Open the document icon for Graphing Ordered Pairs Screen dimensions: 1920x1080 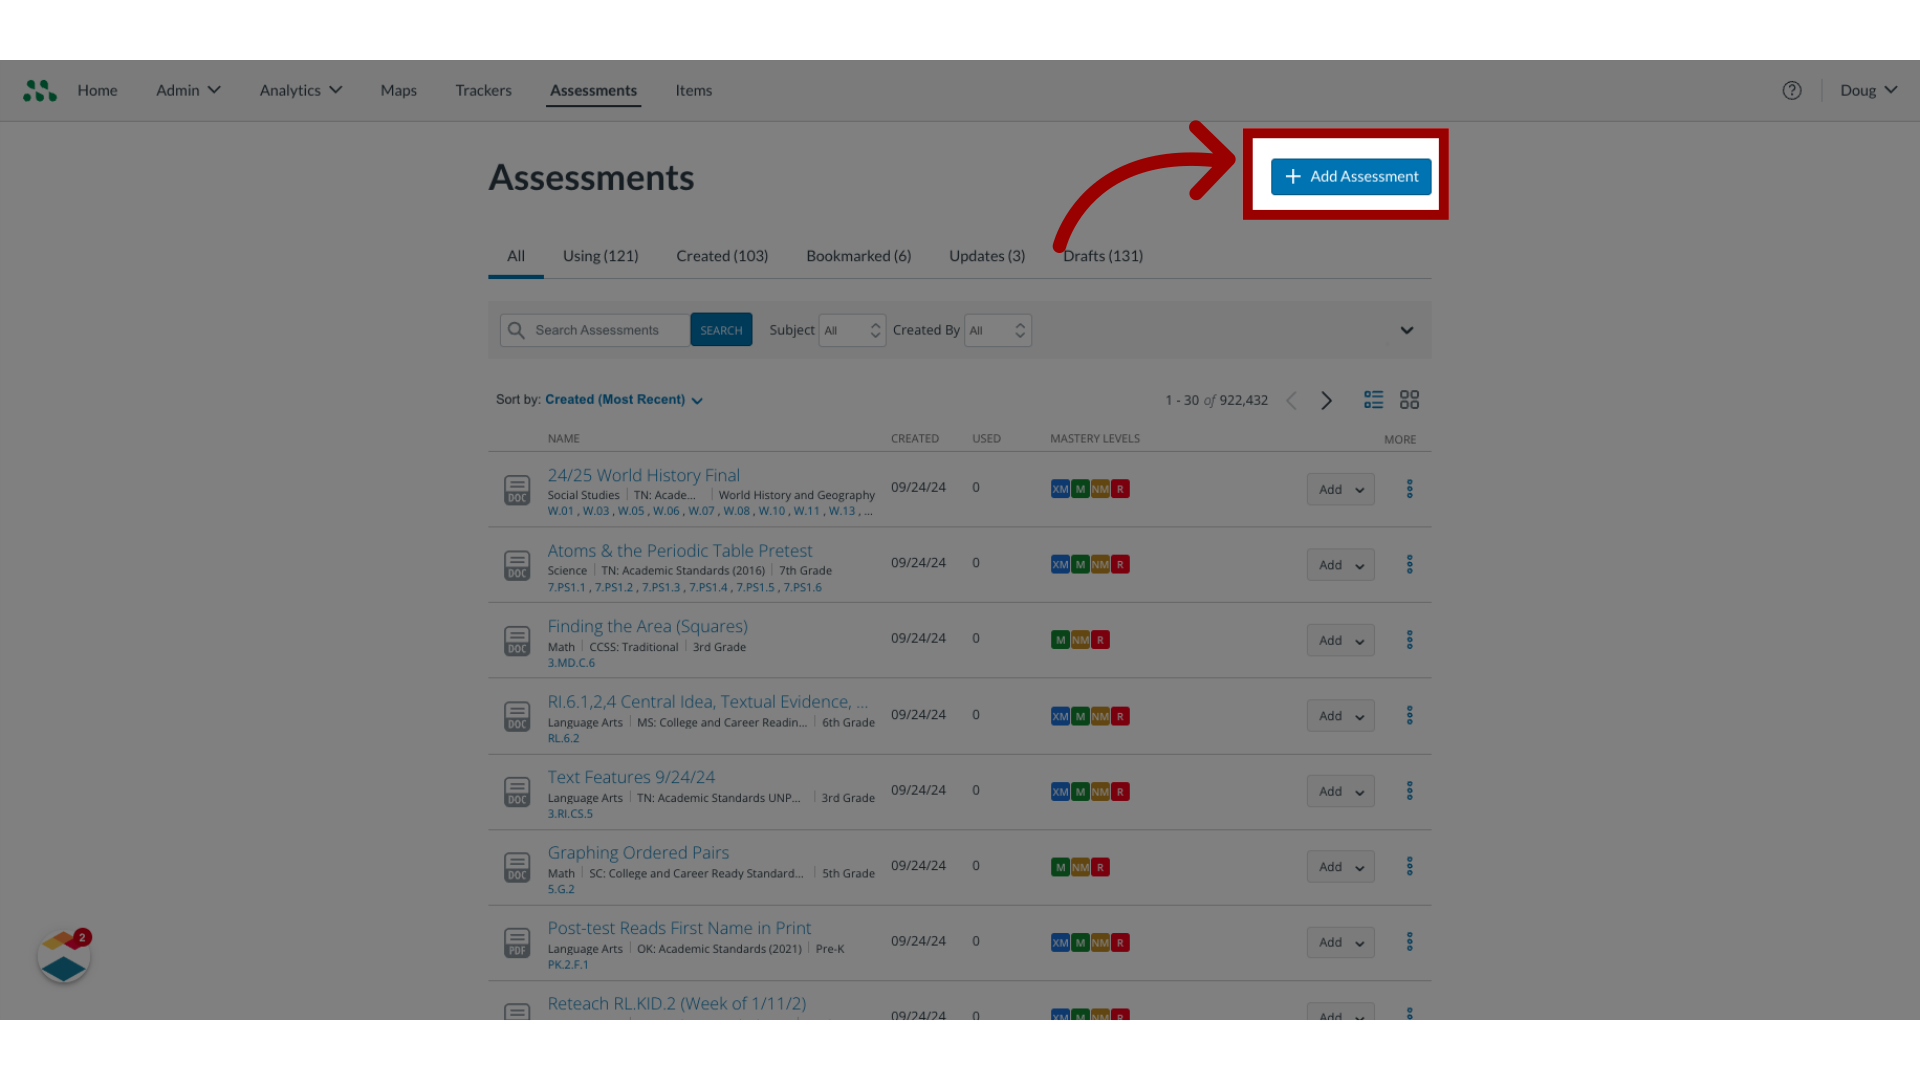(x=517, y=866)
